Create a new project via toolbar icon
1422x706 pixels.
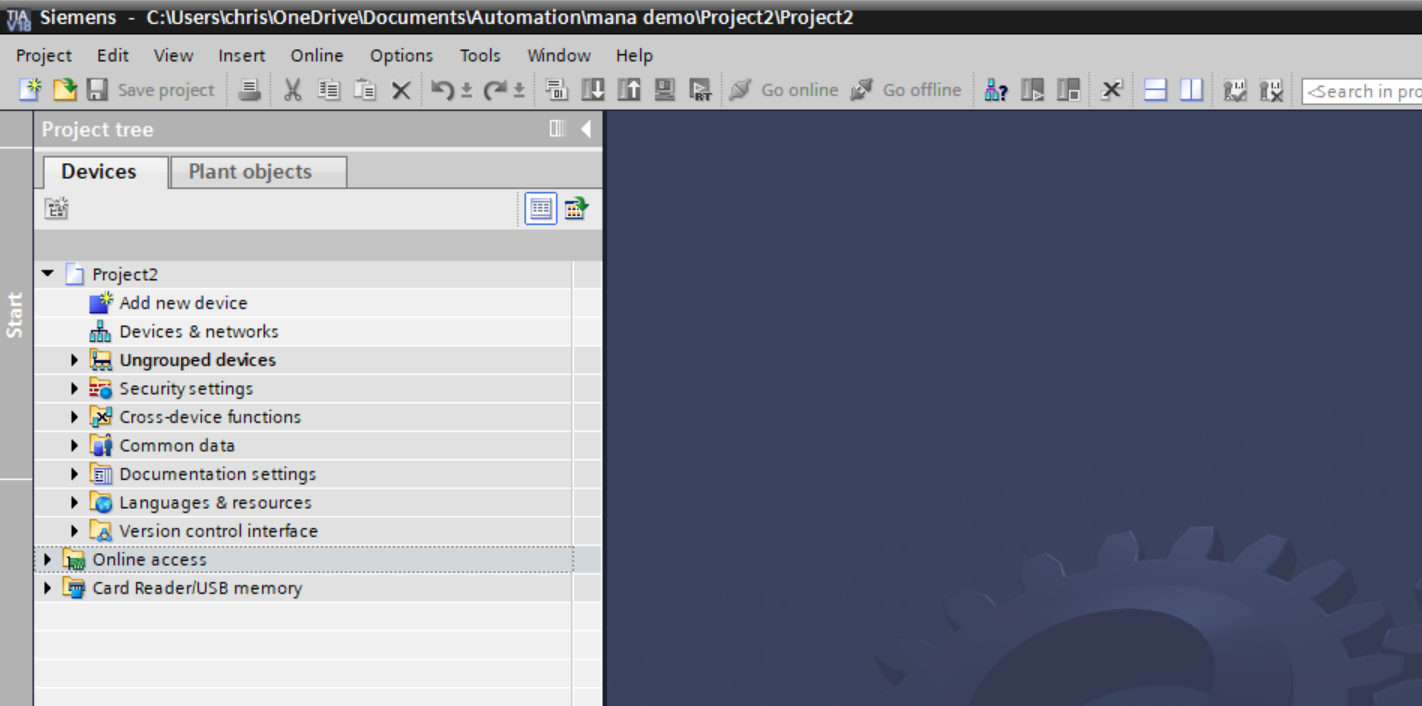click(30, 90)
